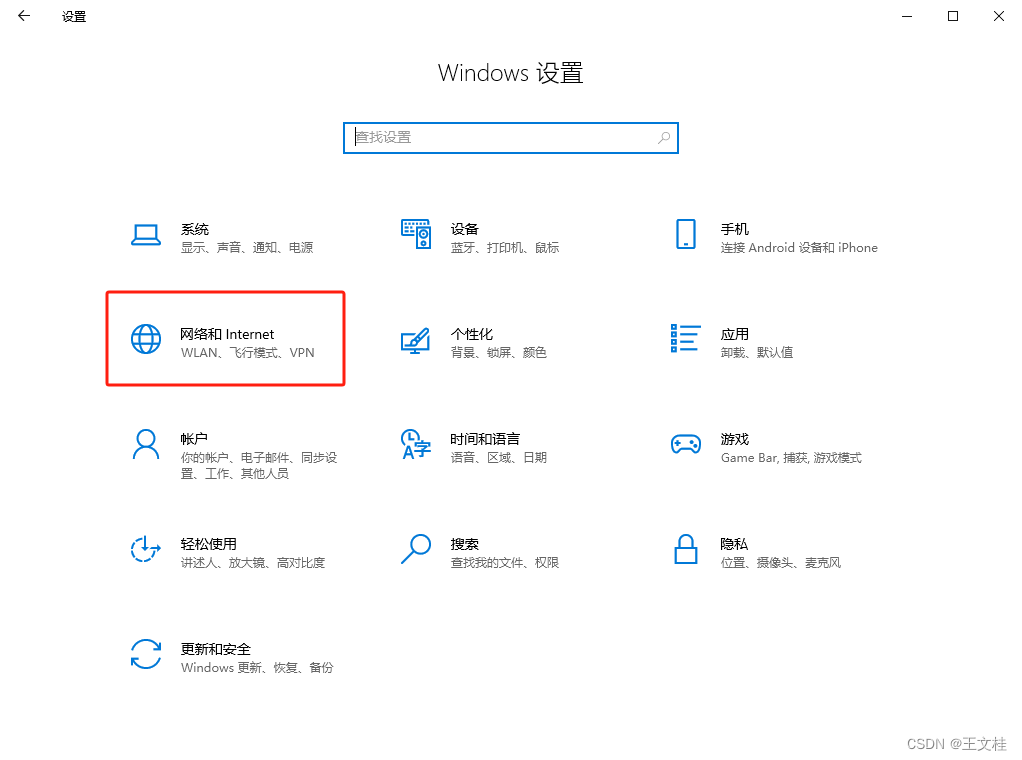The width and height of the screenshot is (1022, 760).
Task: Click the text 讲述人、放大镜、高对比度
Action: [253, 563]
